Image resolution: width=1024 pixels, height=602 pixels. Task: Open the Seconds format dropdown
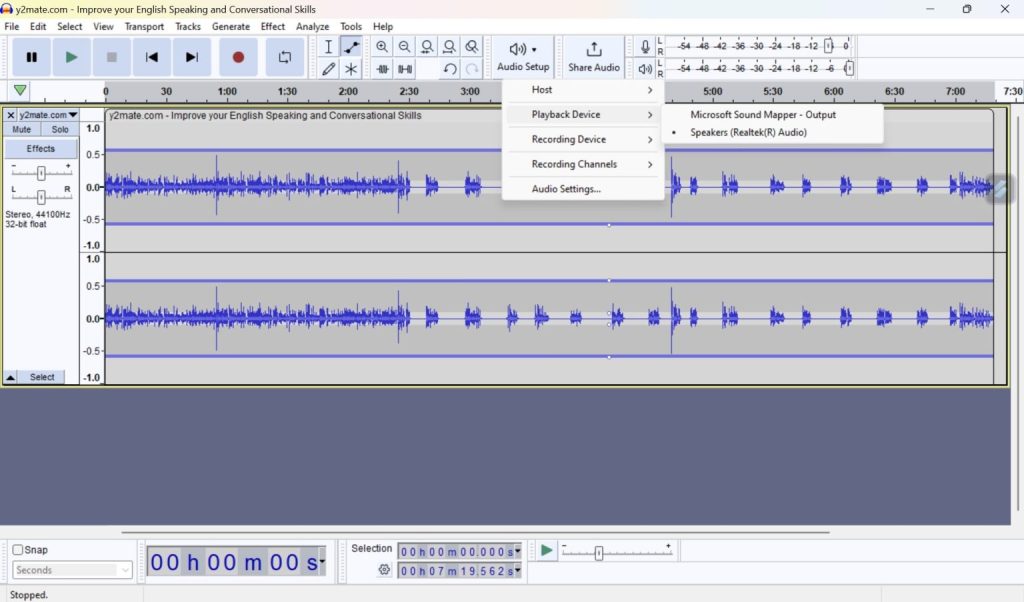70,569
